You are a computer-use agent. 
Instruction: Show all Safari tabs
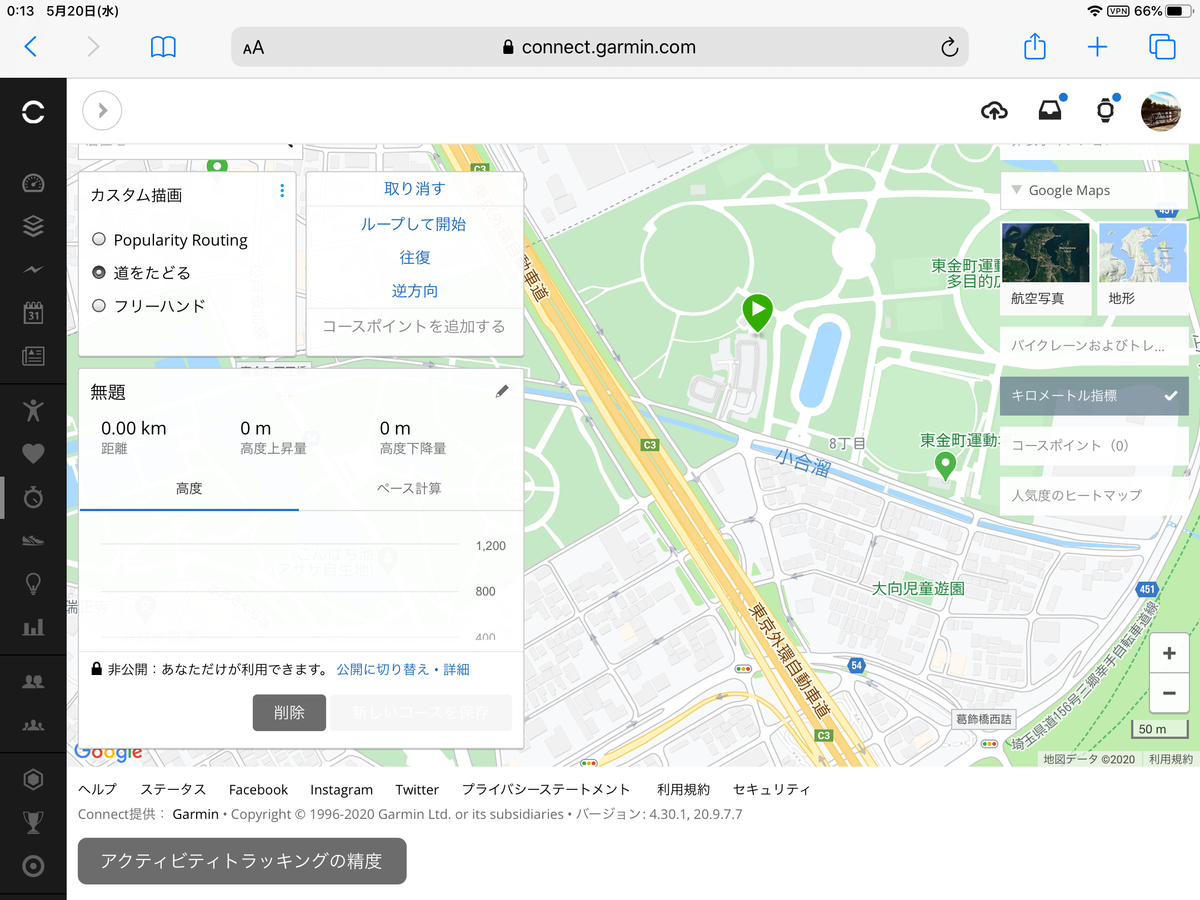[x=1161, y=46]
